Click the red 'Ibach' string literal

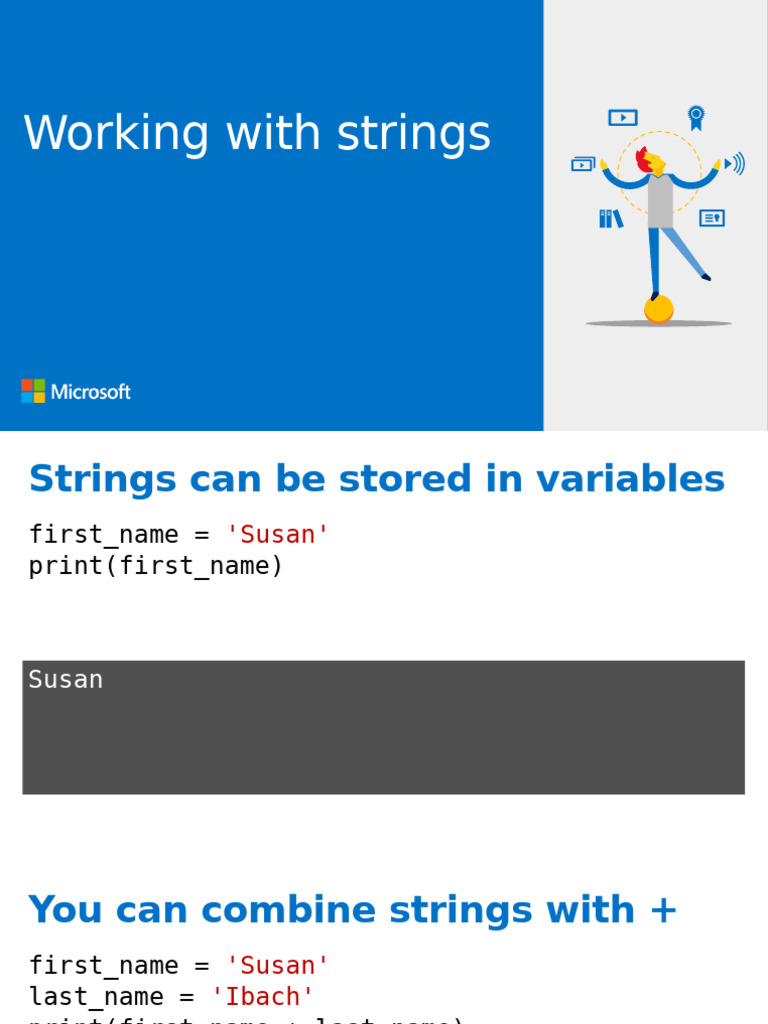pos(263,996)
